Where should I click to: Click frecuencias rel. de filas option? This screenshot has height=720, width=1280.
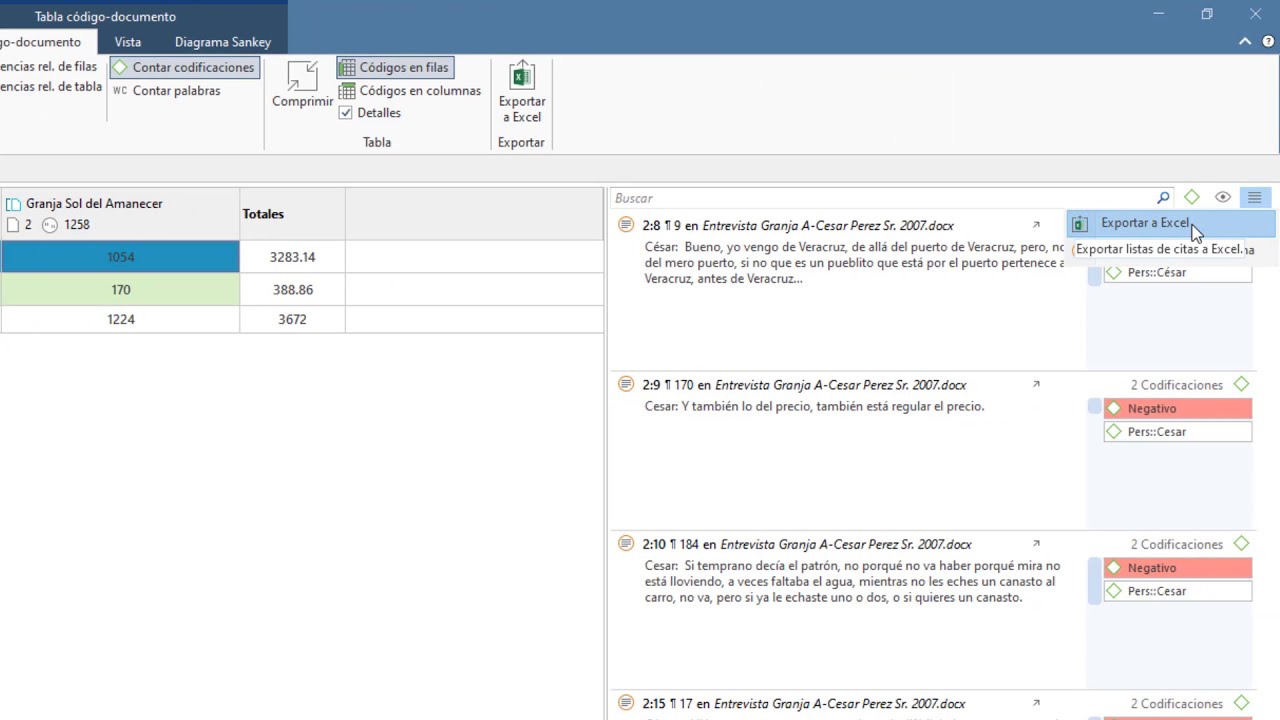coord(49,67)
